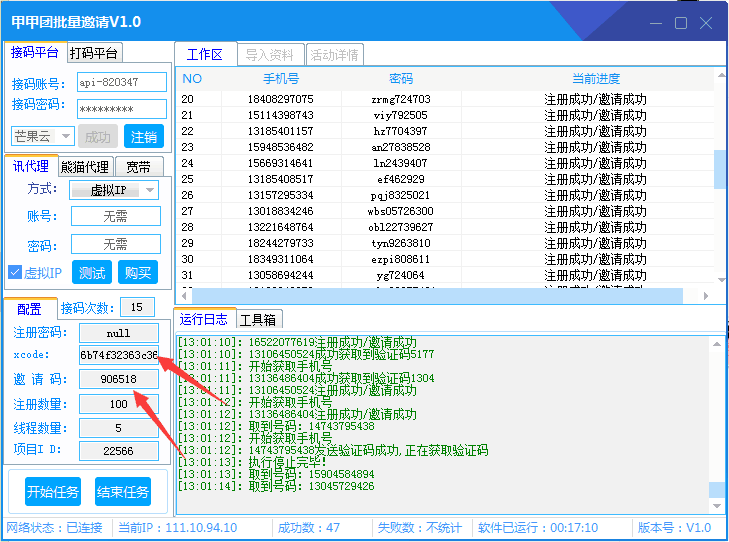
Task: Click the 项目ID field showing 22566
Action: coord(119,450)
